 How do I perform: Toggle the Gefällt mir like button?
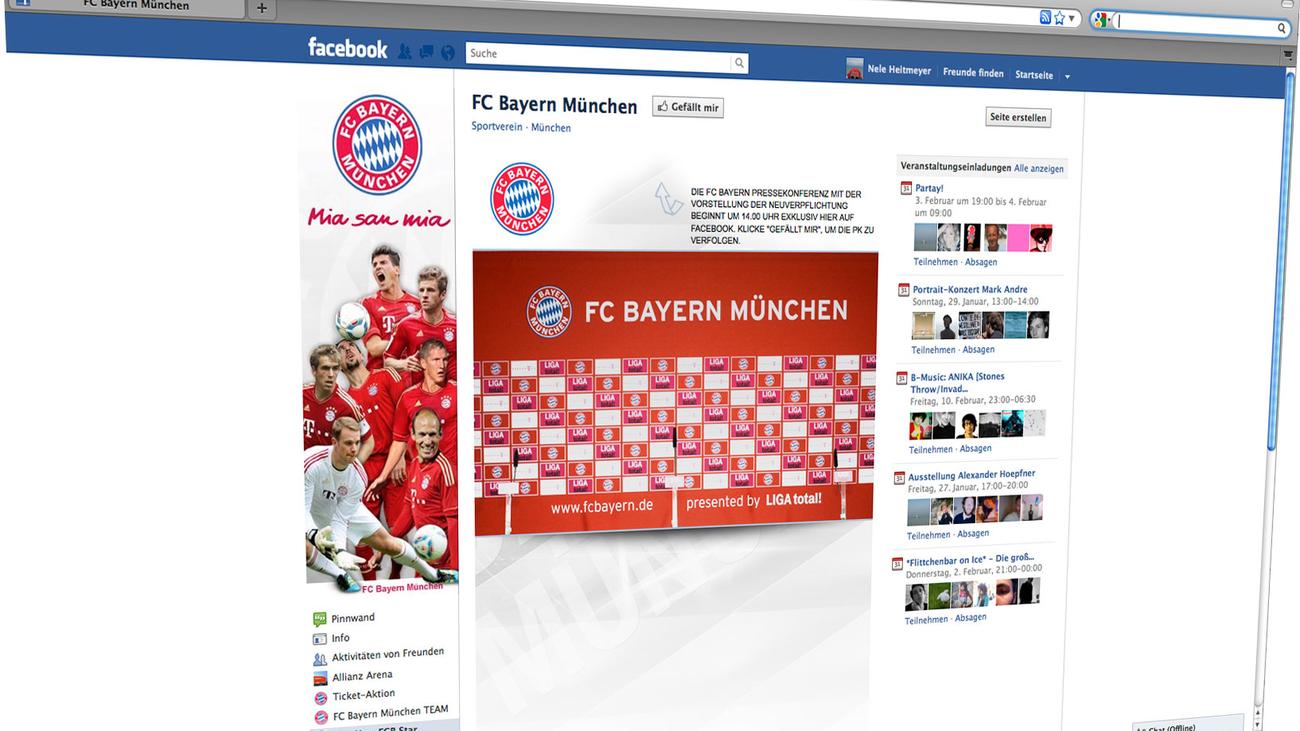tap(687, 107)
